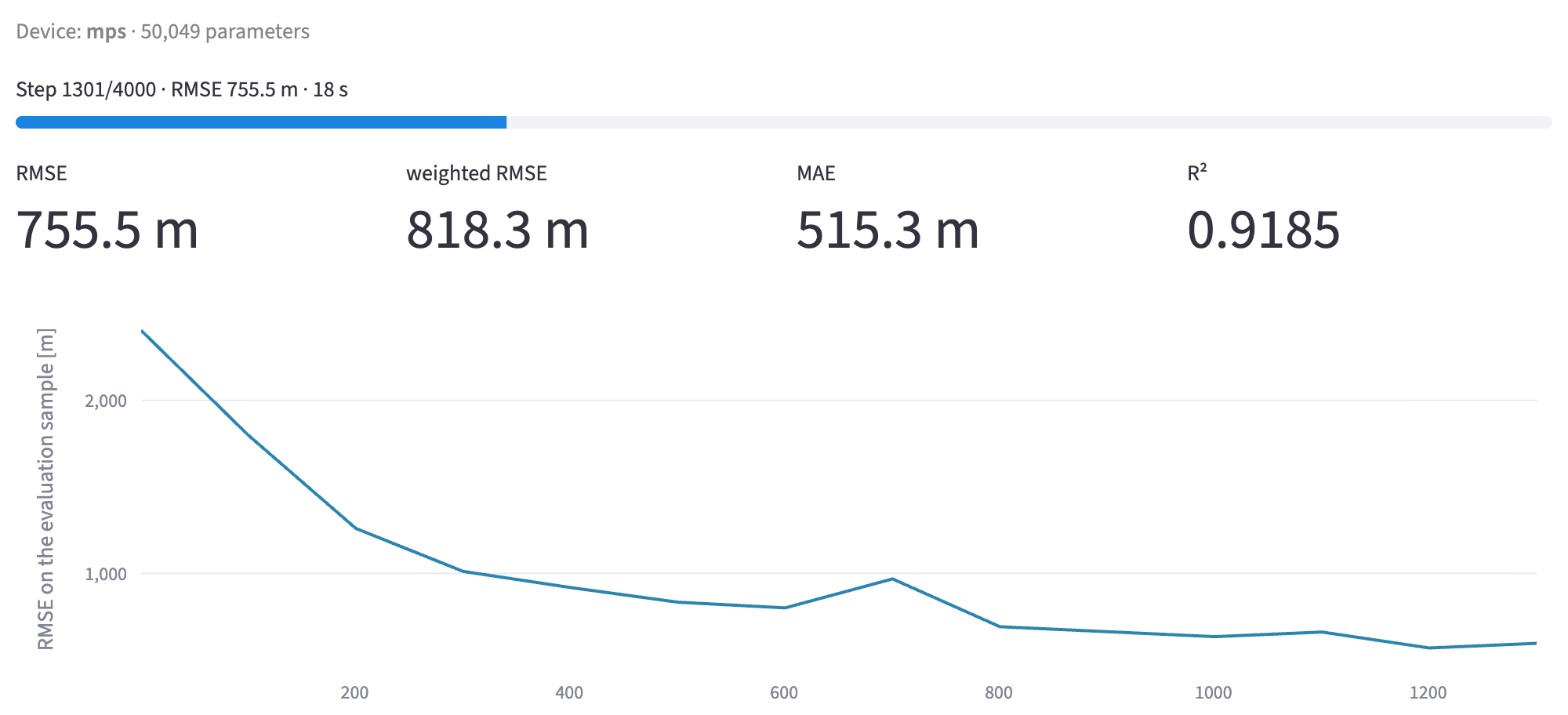The image size is (1568, 715).
Task: Click the chart's y-axis title text
Action: (x=45, y=488)
